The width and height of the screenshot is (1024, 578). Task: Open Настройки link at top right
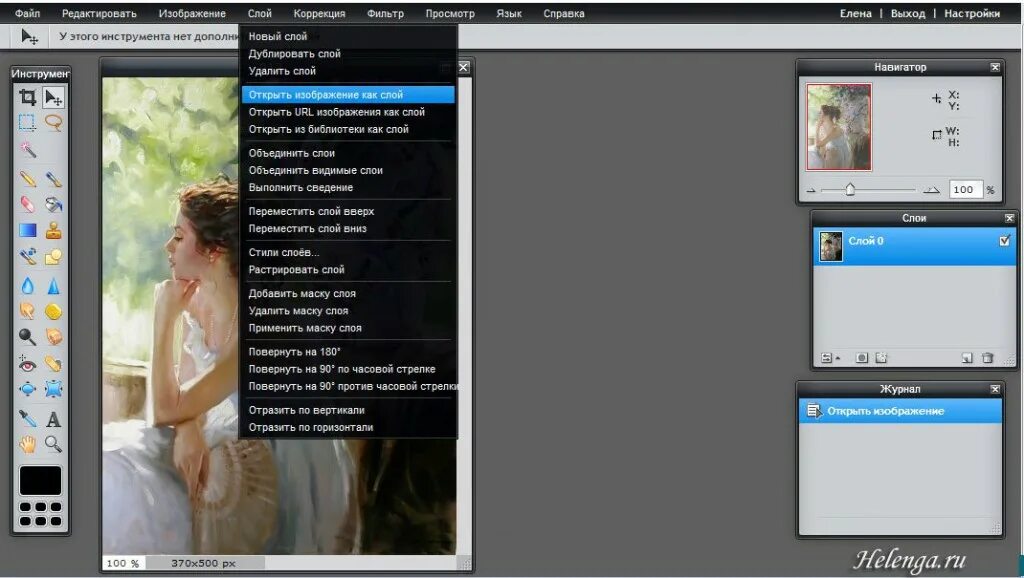click(972, 13)
